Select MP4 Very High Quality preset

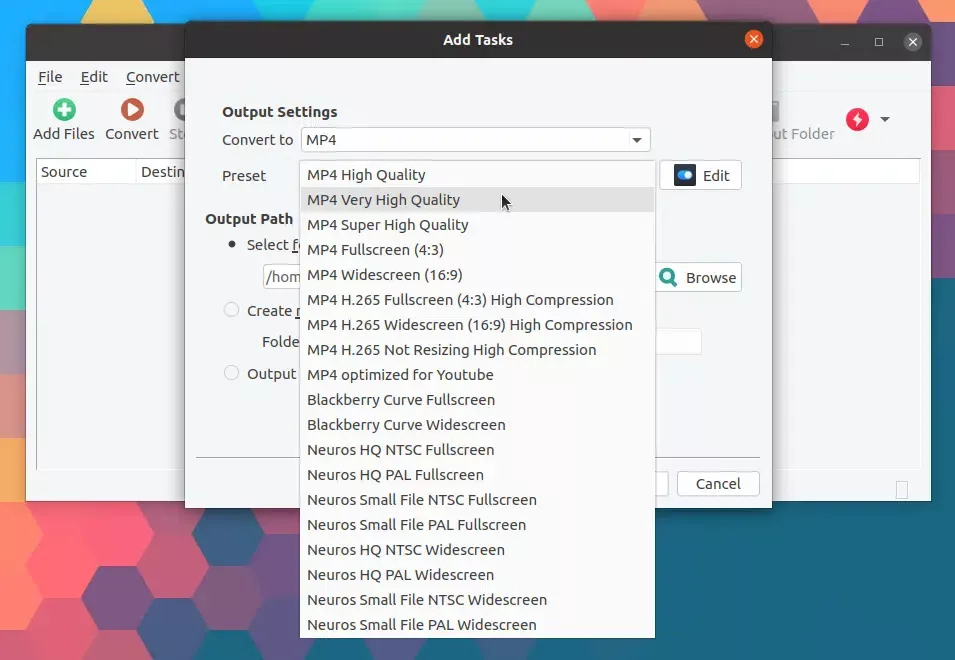click(x=384, y=200)
